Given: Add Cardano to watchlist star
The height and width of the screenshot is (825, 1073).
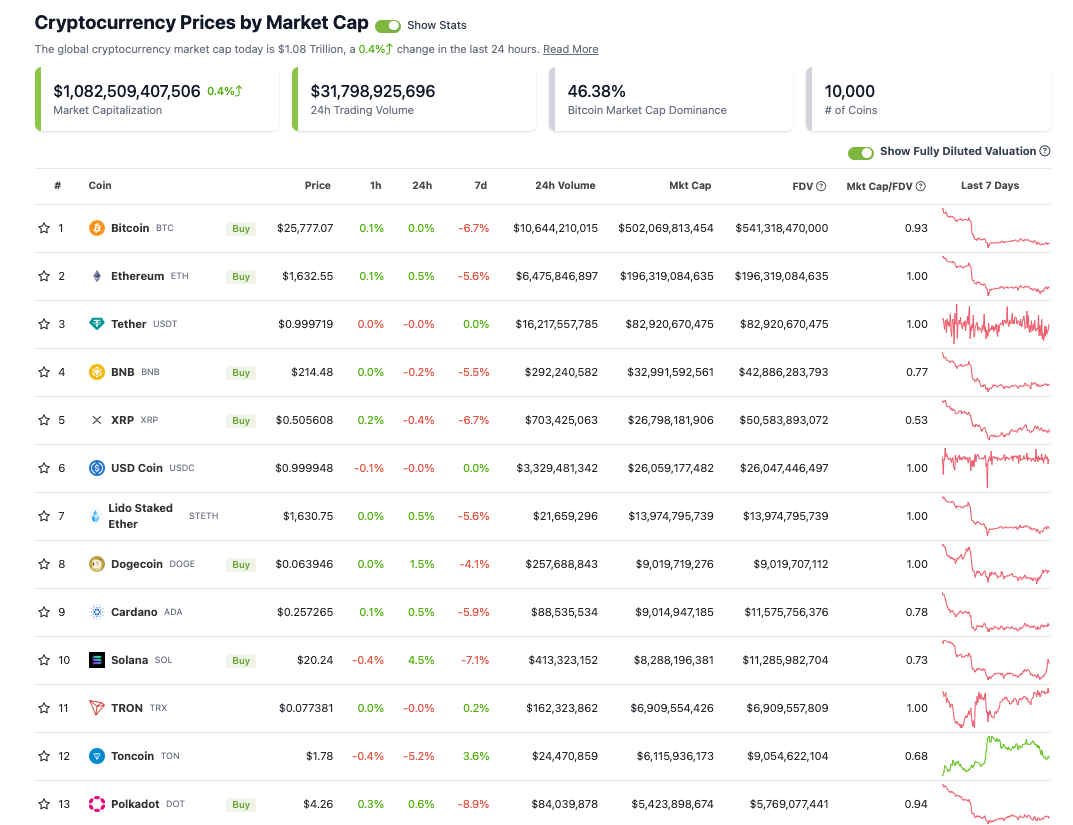Looking at the screenshot, I should (44, 612).
